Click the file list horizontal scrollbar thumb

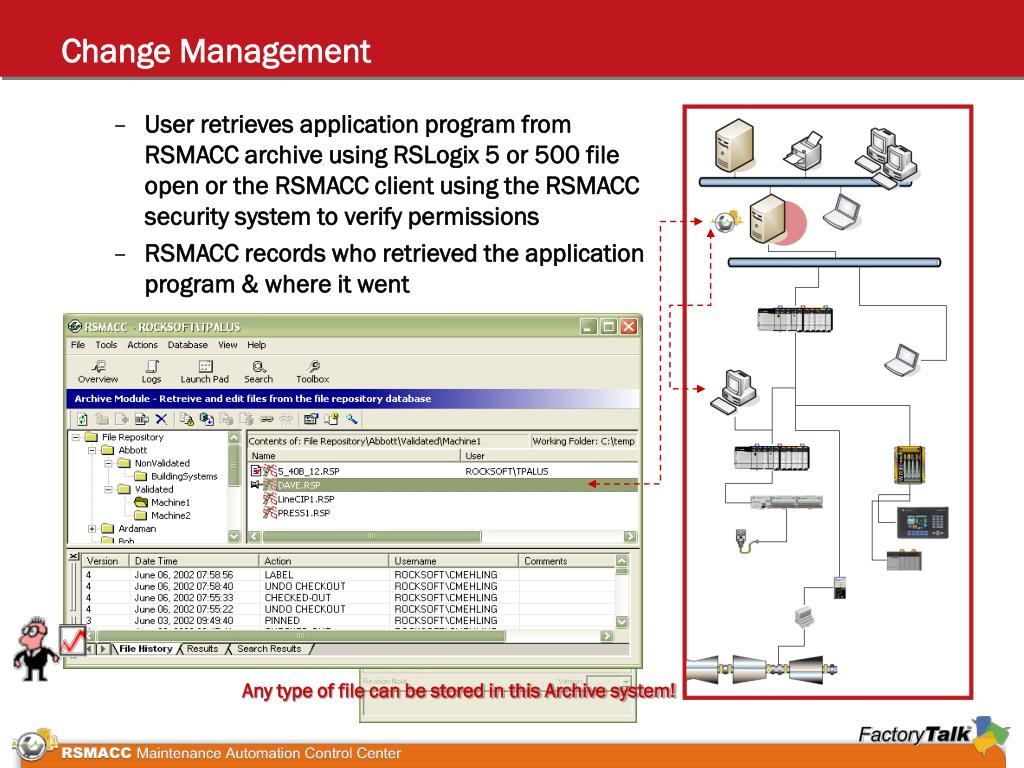(x=371, y=537)
